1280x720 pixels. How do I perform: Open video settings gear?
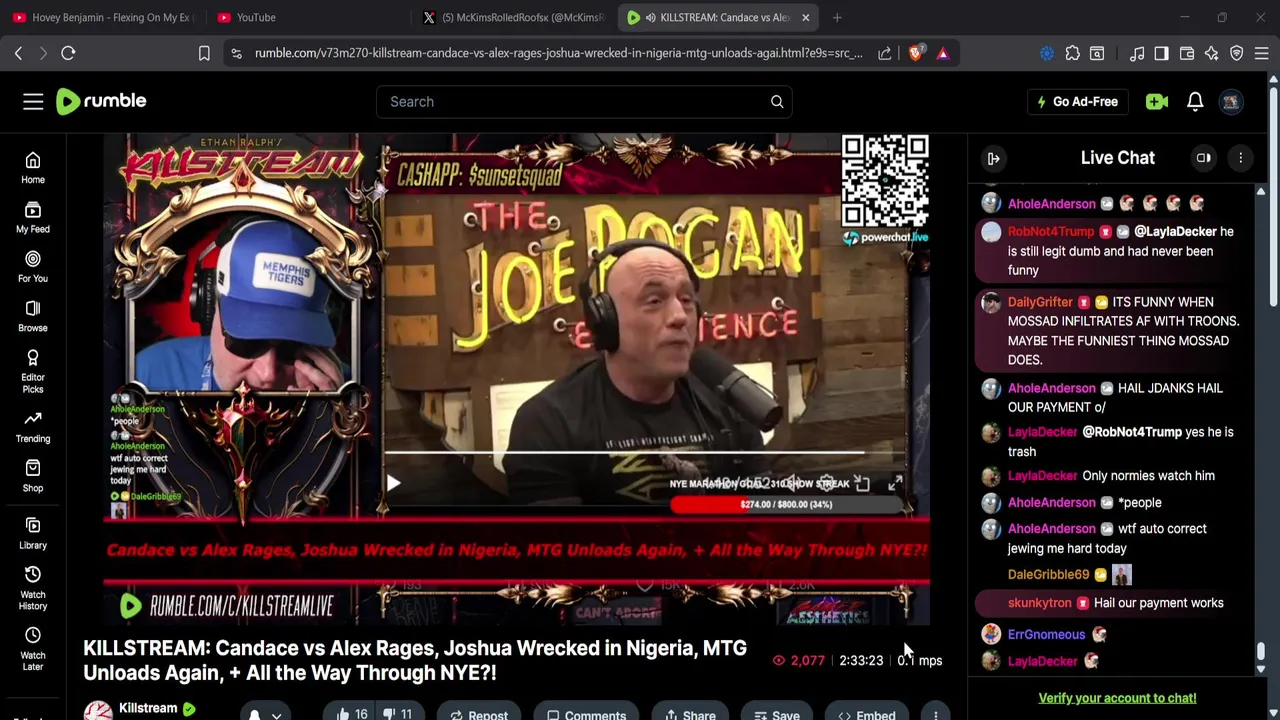tap(826, 484)
